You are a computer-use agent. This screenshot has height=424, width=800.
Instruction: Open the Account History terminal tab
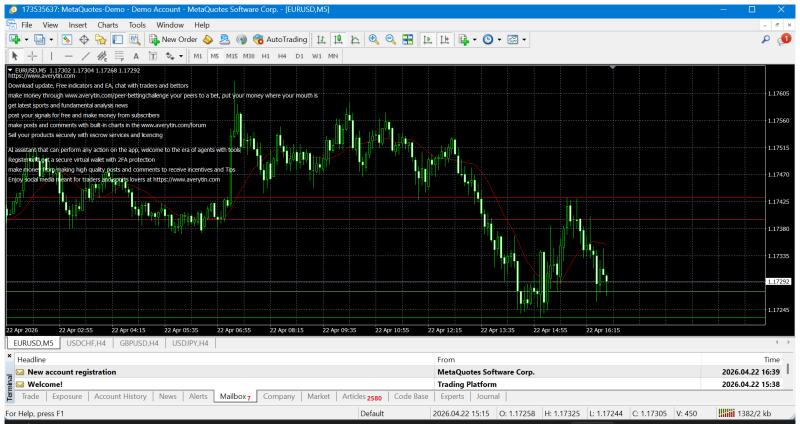[x=120, y=396]
